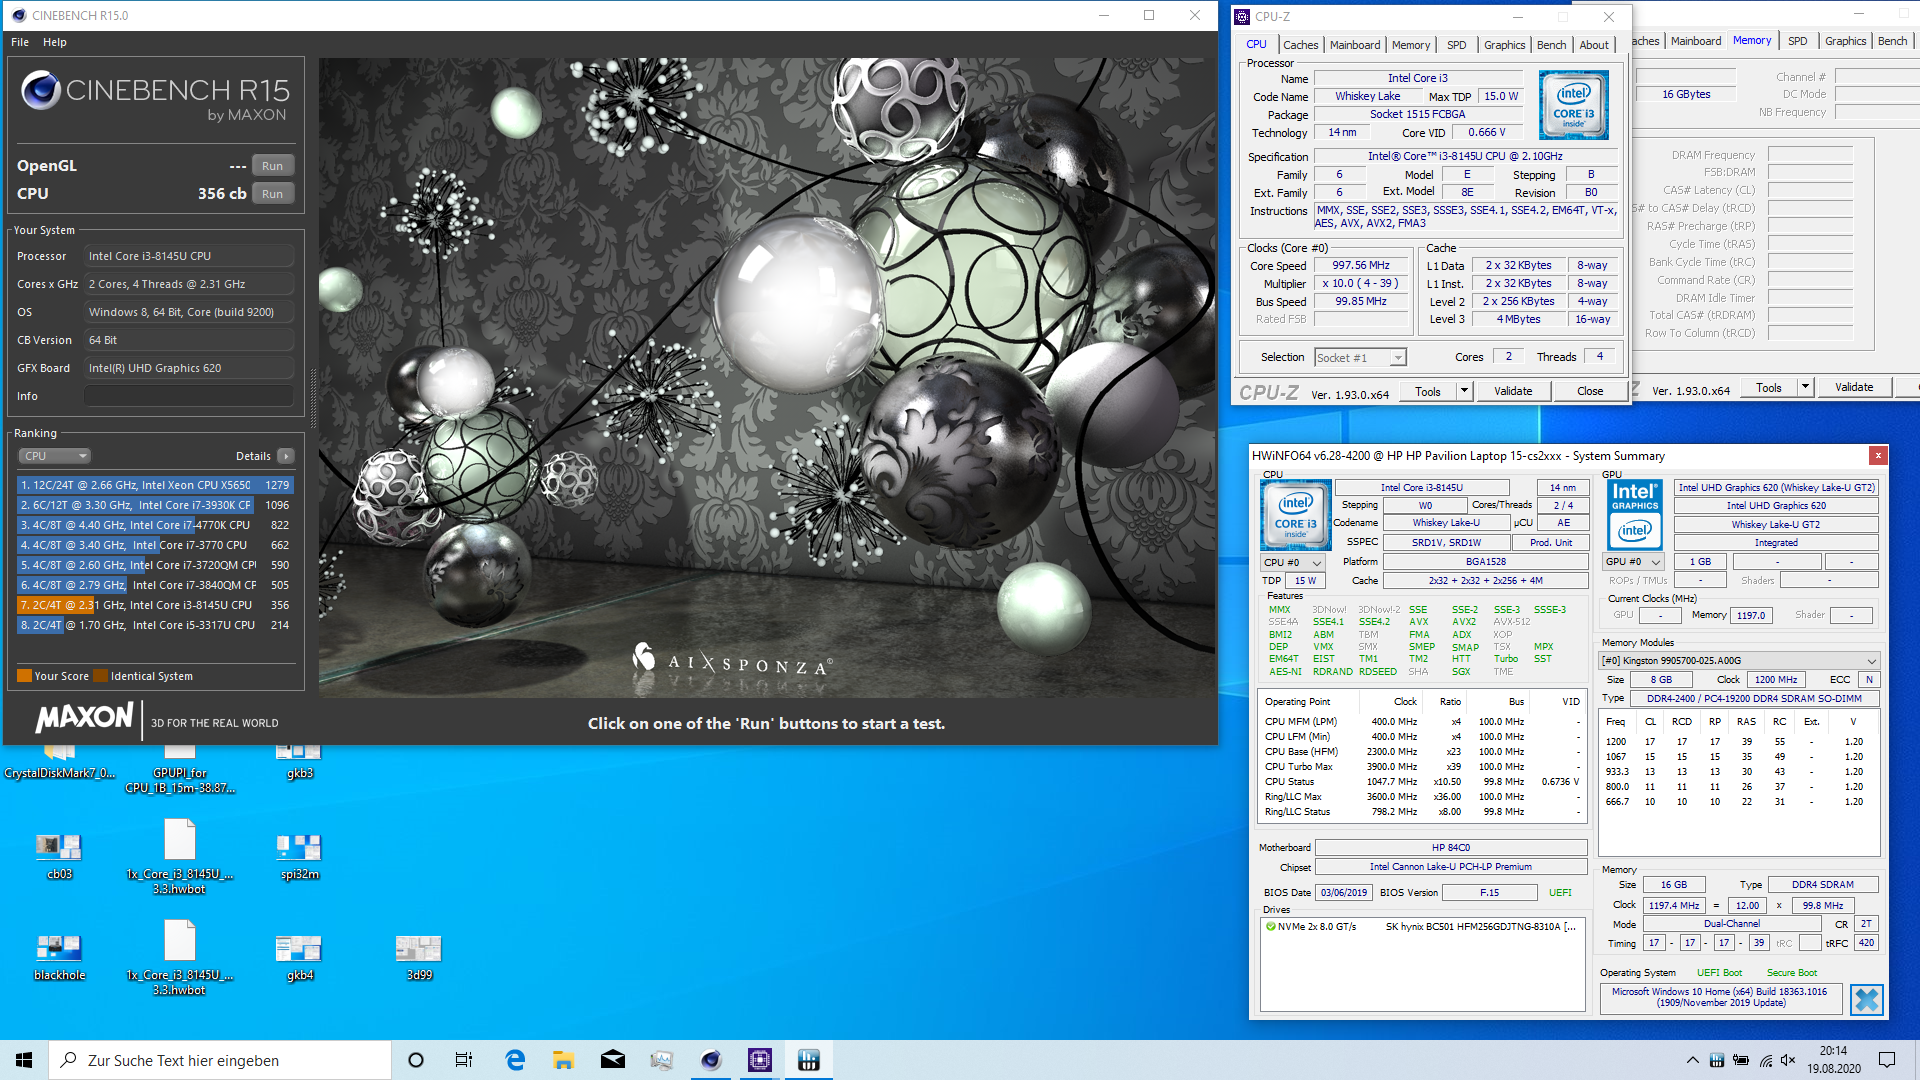This screenshot has width=1920, height=1080.
Task: Switch to HWiNFO via taskbar icon
Action: [809, 1060]
